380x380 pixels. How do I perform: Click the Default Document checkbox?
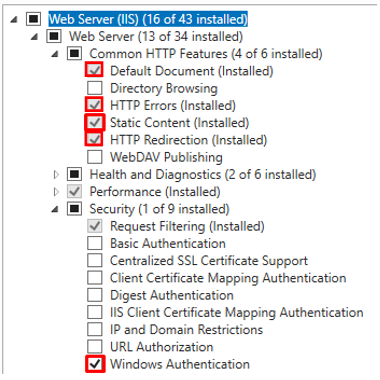click(x=95, y=71)
